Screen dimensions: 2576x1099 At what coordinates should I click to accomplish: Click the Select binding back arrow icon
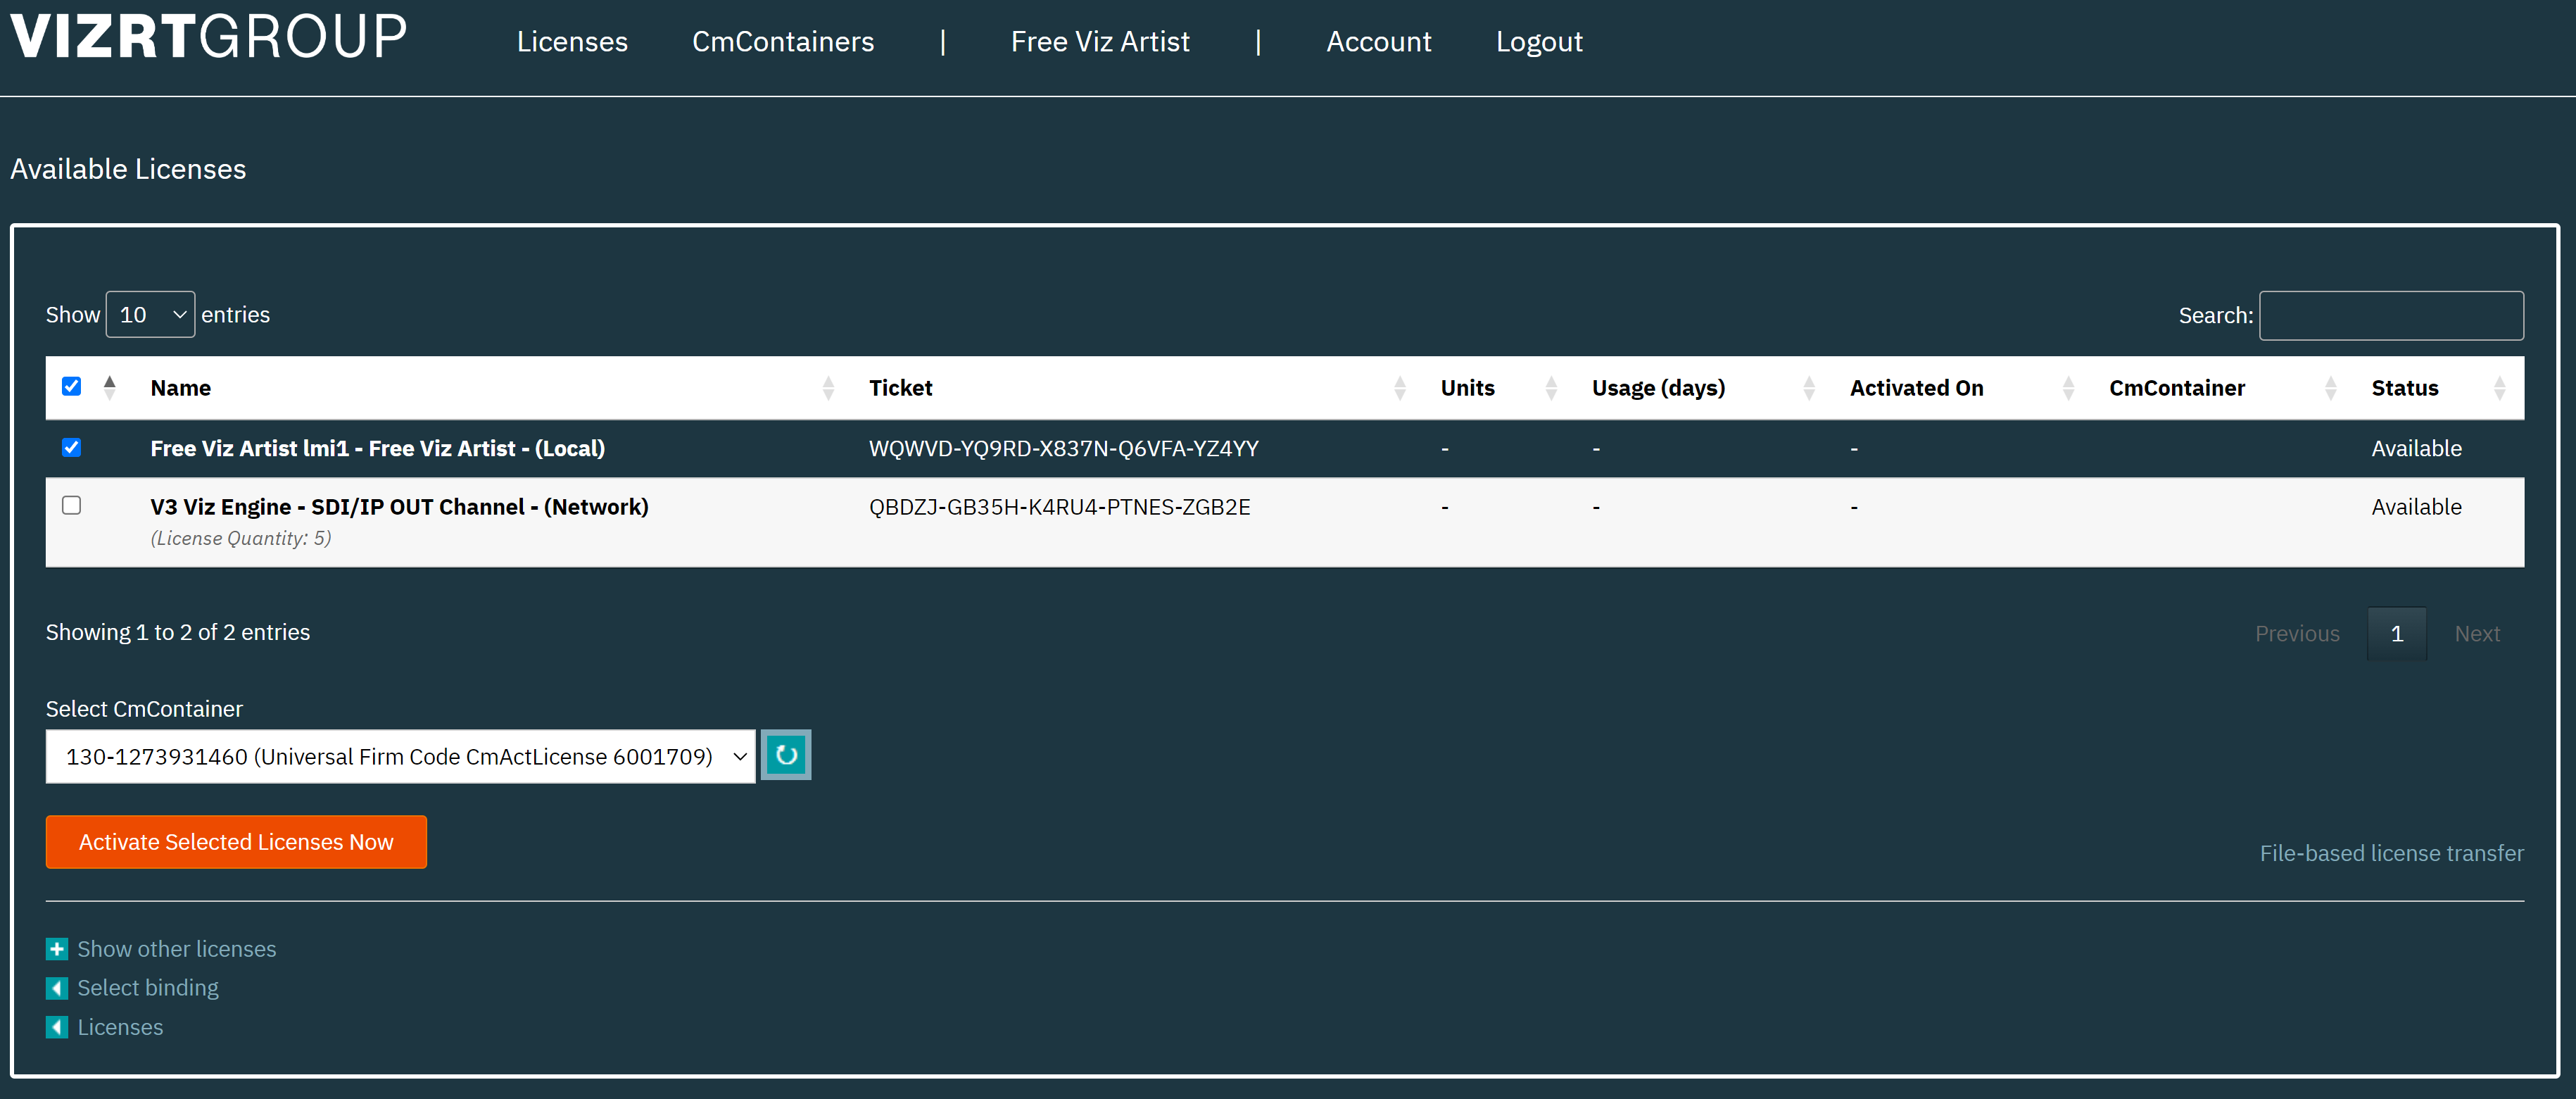click(x=57, y=988)
